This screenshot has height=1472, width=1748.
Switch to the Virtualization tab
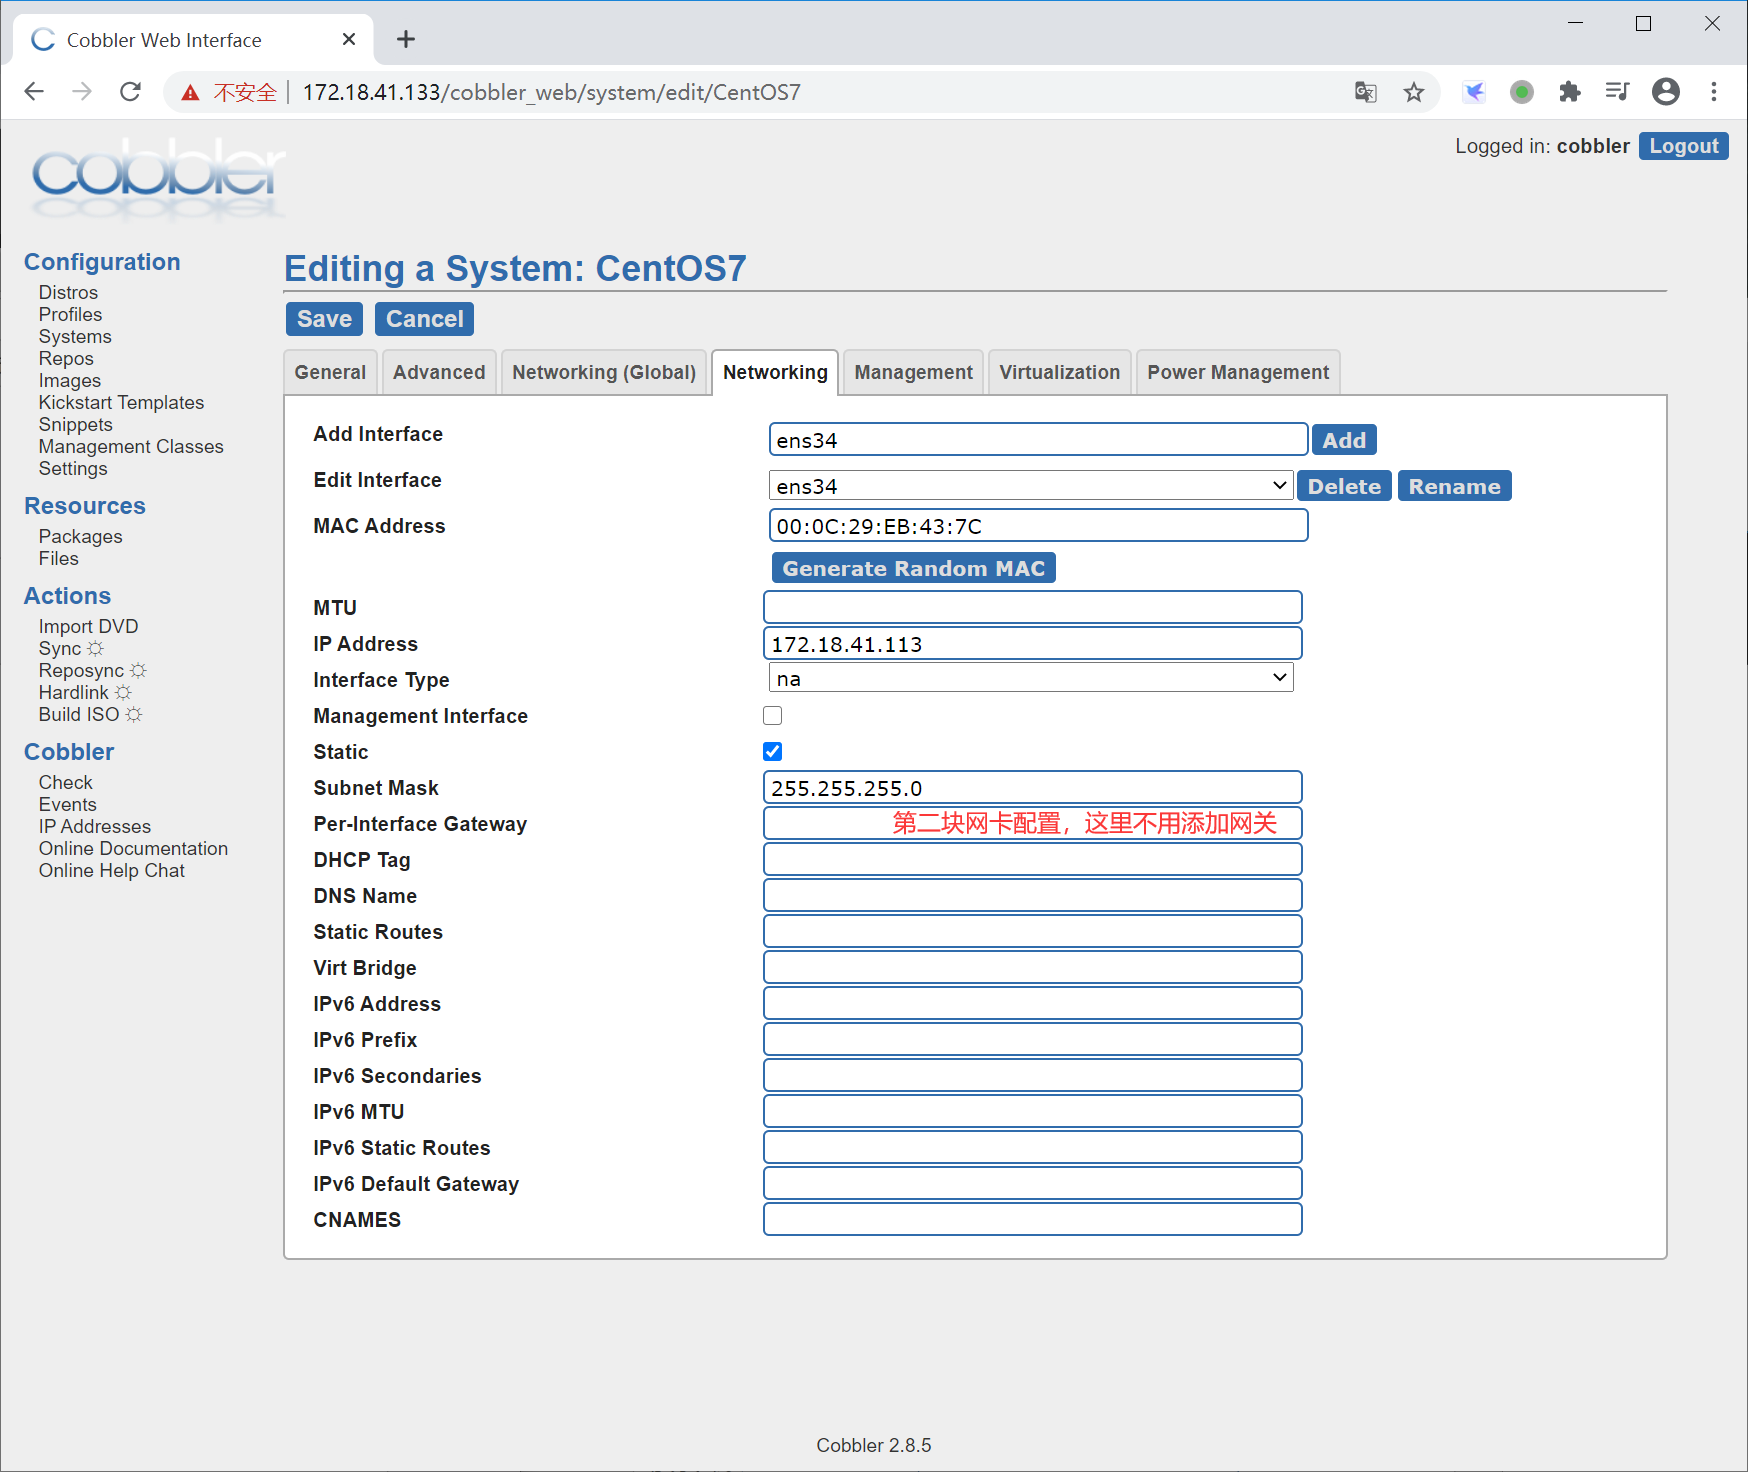(1059, 372)
